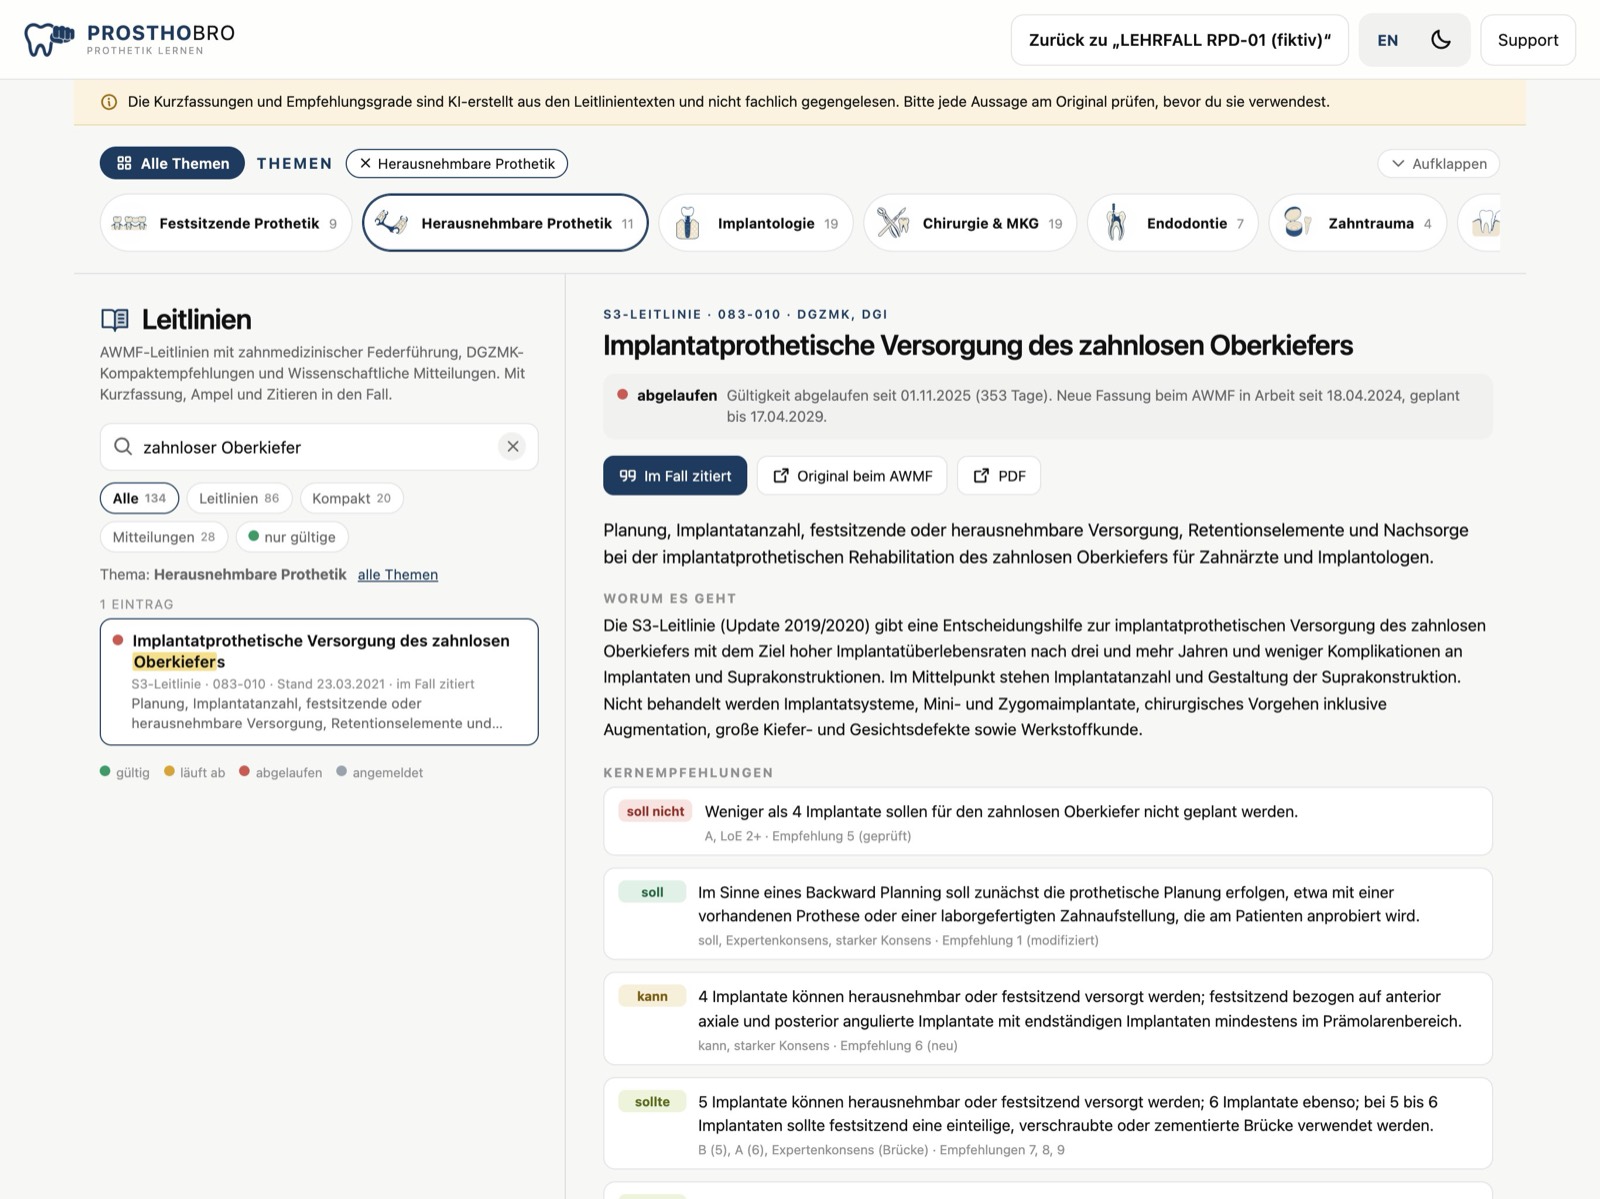Screen dimensions: 1600x1199
Task: Click the Festsitzende Prothetik bridge icon
Action: 129,223
